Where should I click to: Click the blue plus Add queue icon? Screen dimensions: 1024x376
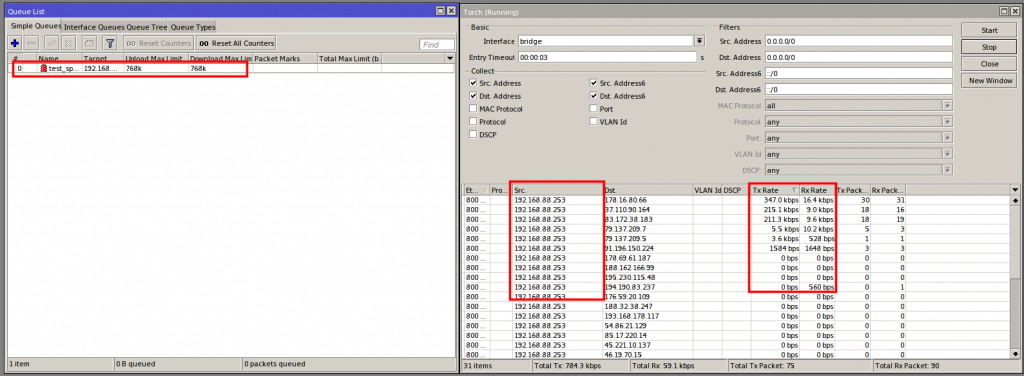pos(15,43)
